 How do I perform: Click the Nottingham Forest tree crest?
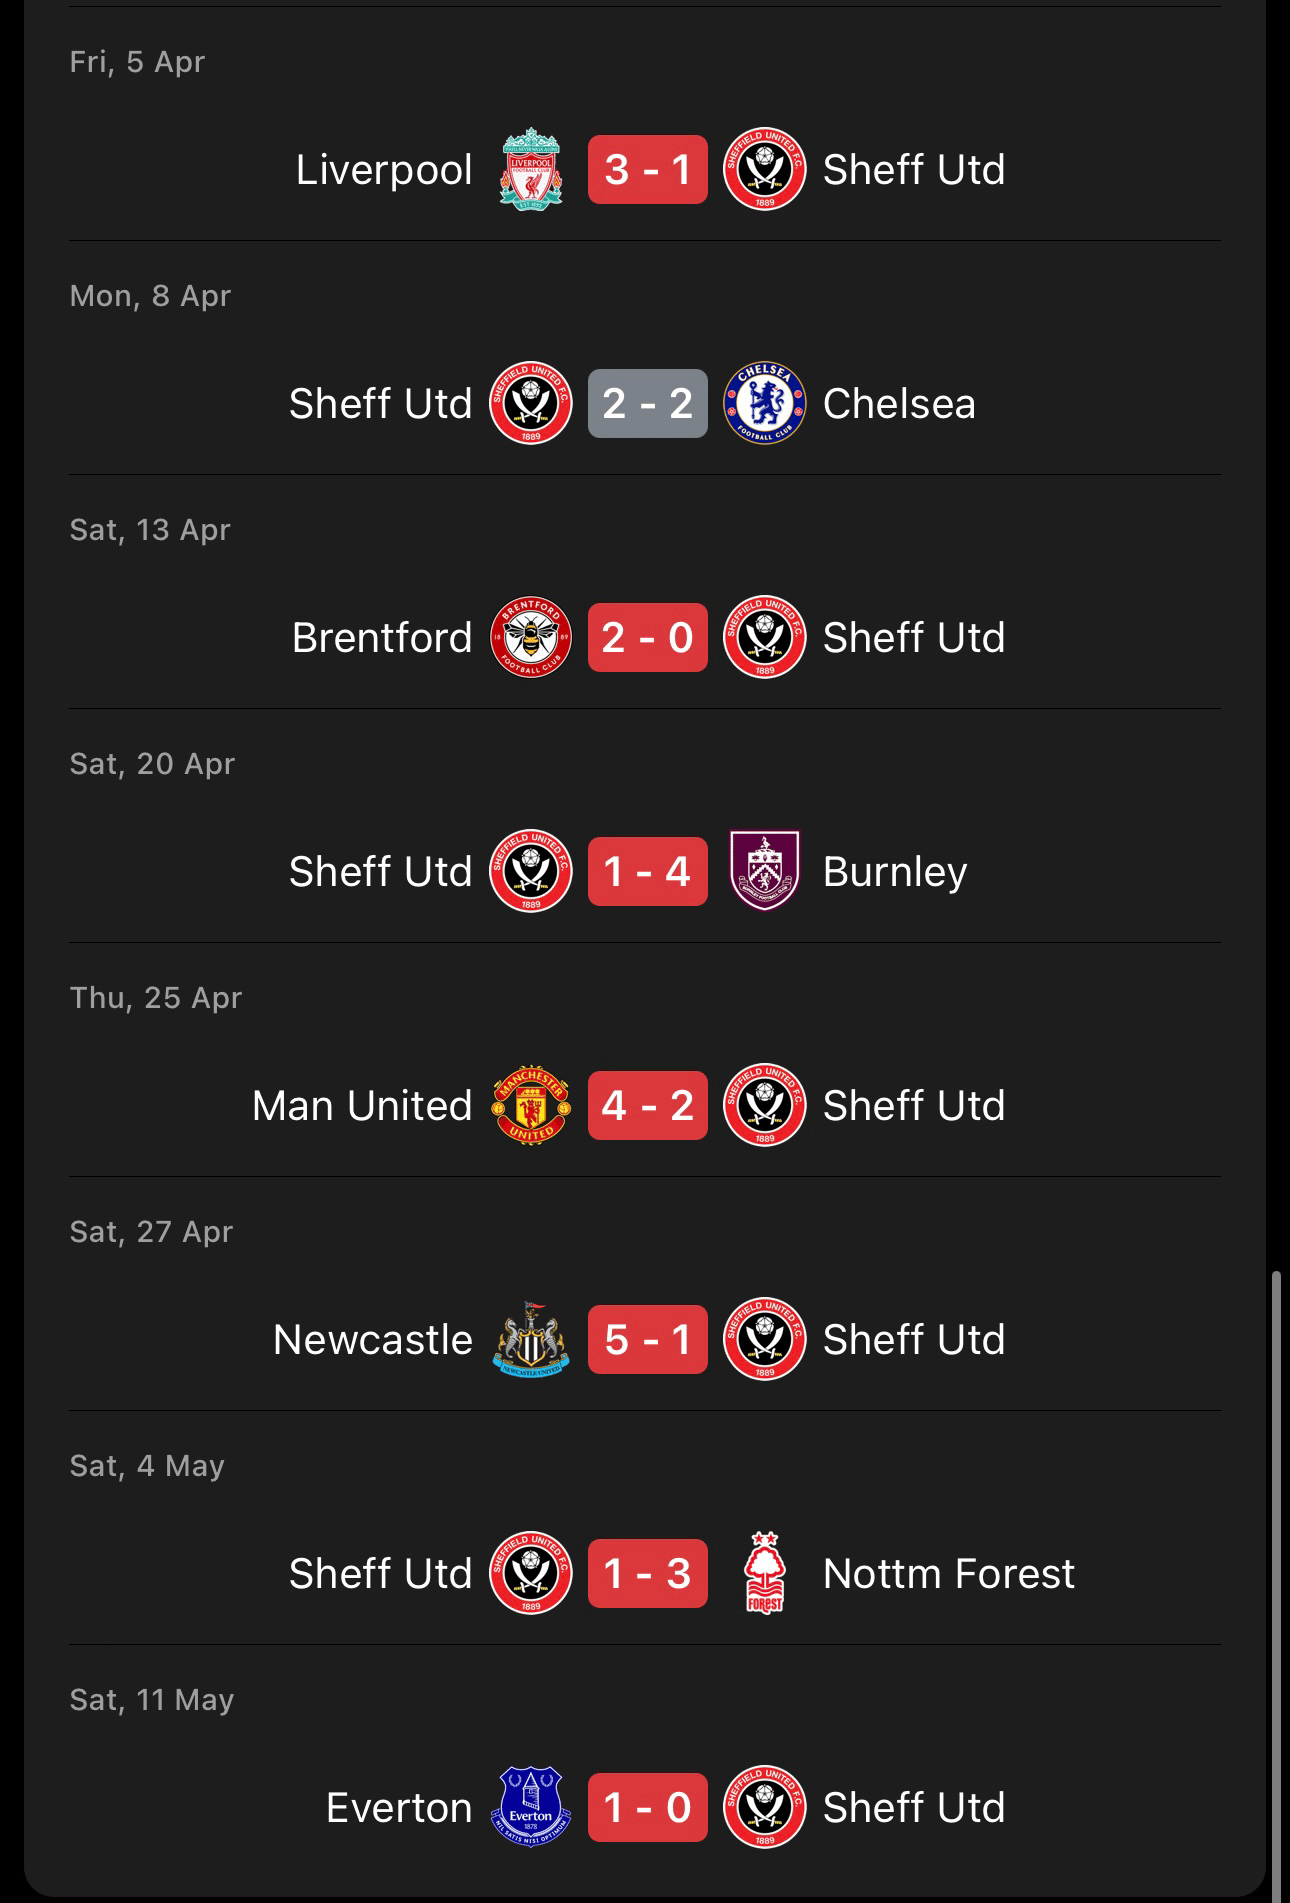pyautogui.click(x=765, y=1573)
